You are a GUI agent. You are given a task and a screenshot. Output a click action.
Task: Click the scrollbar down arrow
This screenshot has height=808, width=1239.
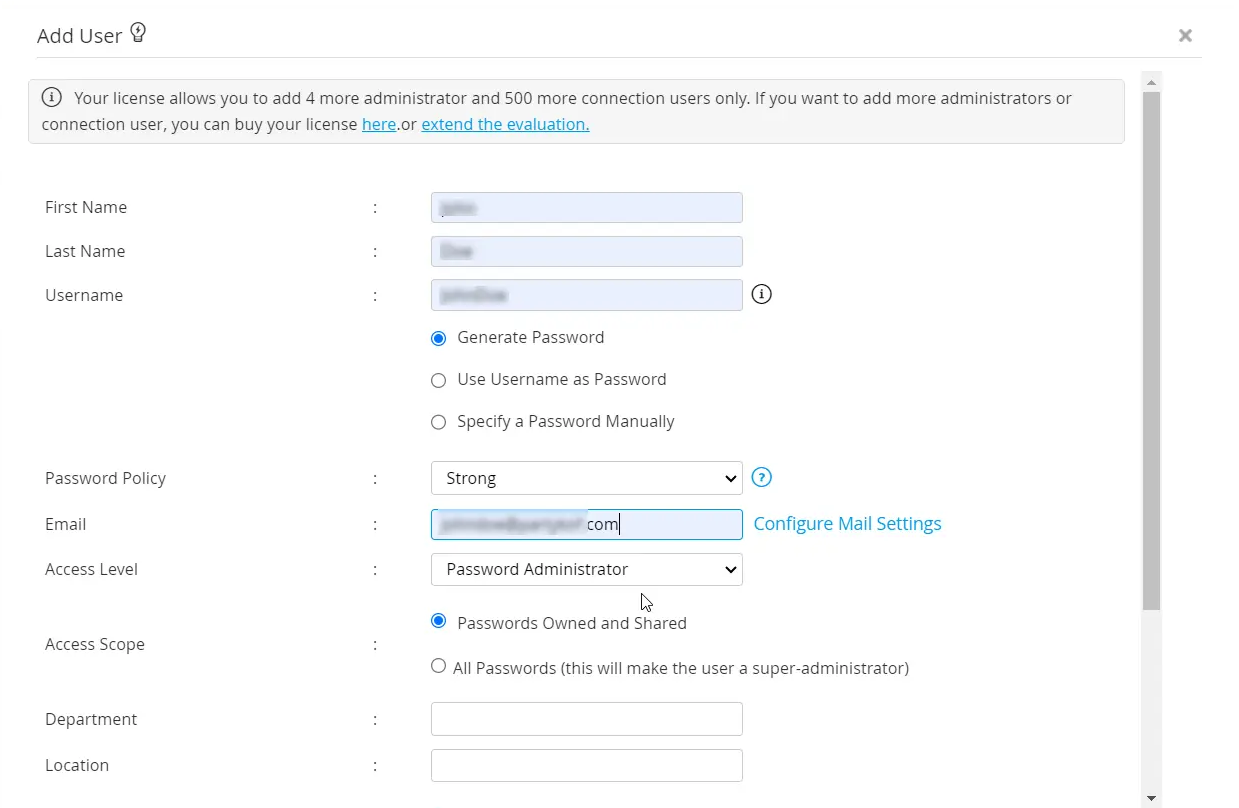pyautogui.click(x=1151, y=798)
